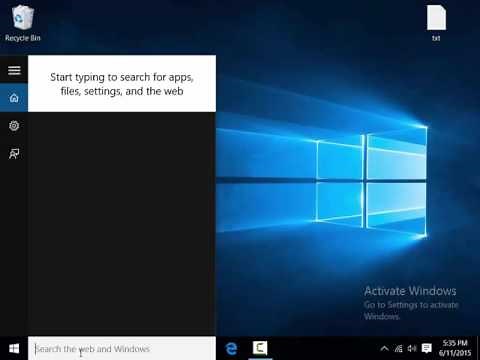This screenshot has width=480, height=360.
Task: Click the volume speaker tray icon
Action: tap(412, 349)
